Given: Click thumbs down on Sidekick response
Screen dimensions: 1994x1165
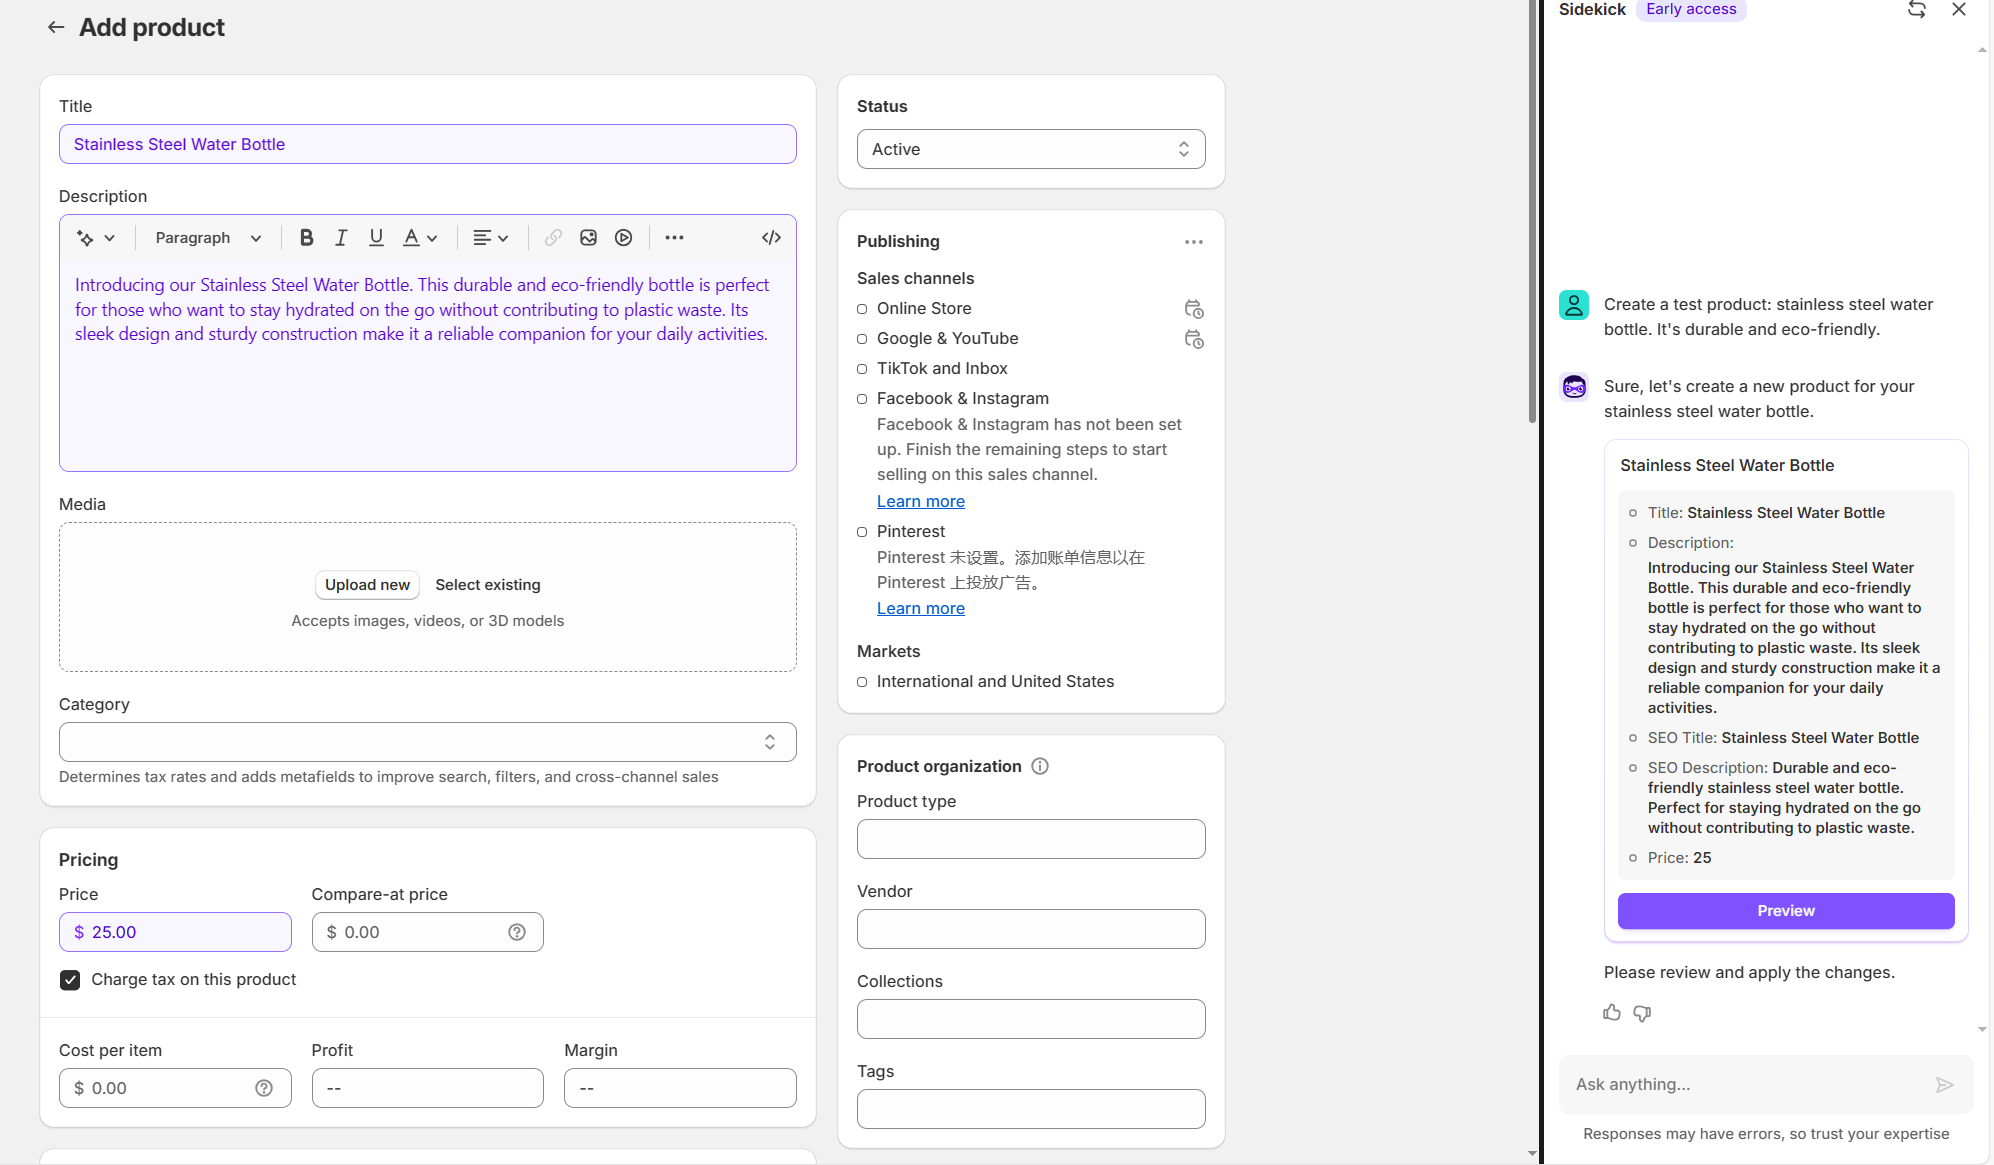Looking at the screenshot, I should [x=1642, y=1013].
